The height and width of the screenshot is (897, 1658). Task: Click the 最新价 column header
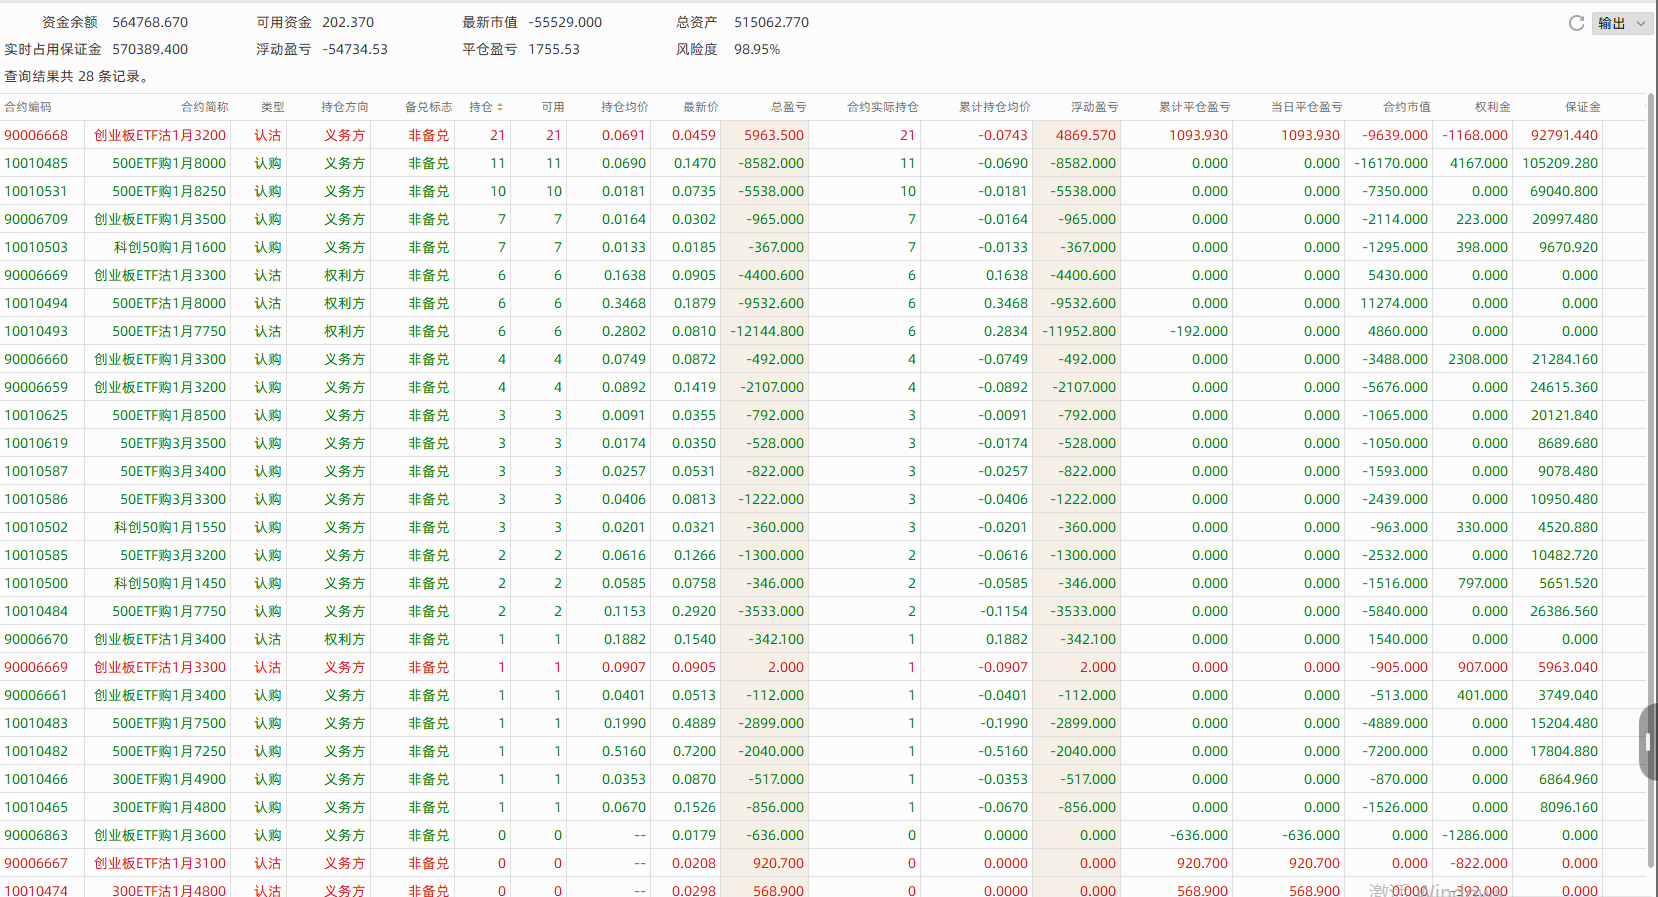700,107
